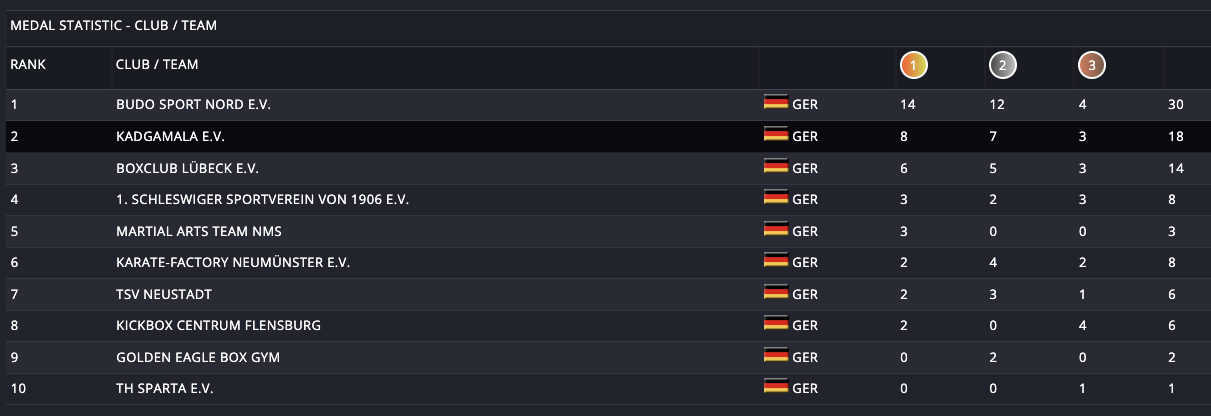Open 1. Schleswiger Sportverein von 1906 e.V.
Image resolution: width=1211 pixels, height=416 pixels.
click(263, 199)
